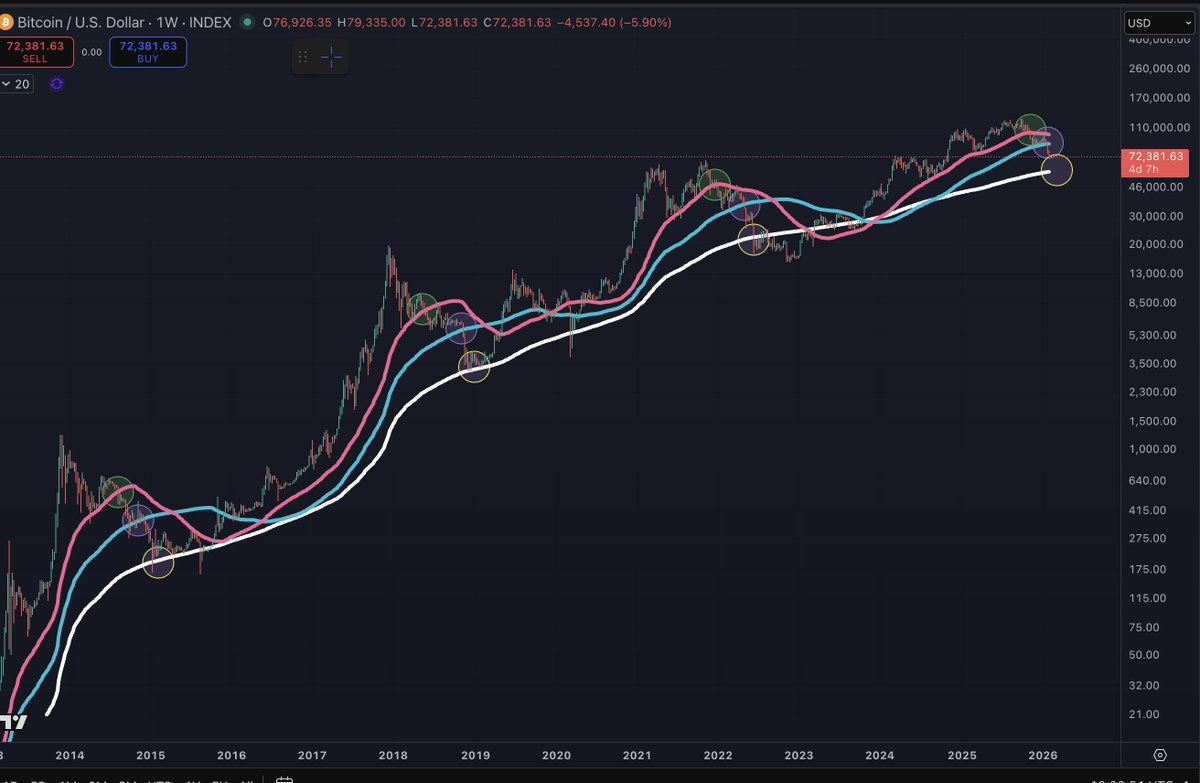Select the 1Y range tab
Viewport: 1200px width, 783px height.
[x=194, y=778]
